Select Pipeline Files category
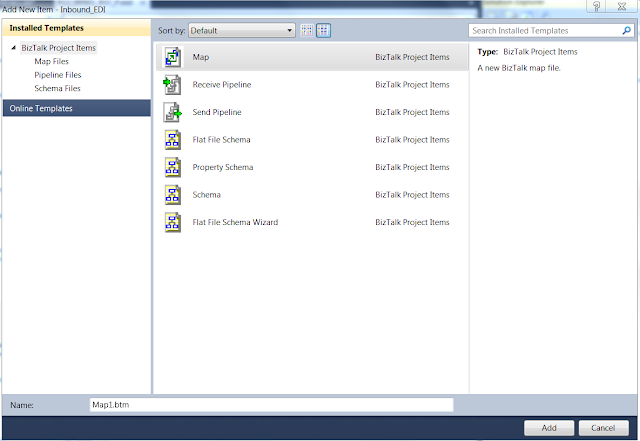The height and width of the screenshot is (441, 640). point(58,75)
